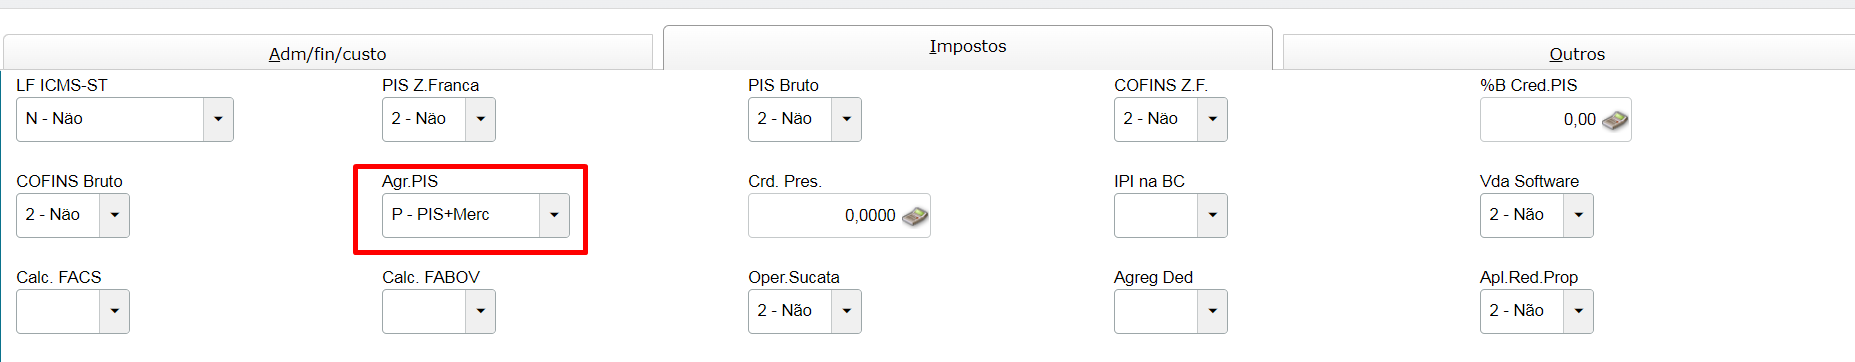1855x362 pixels.
Task: Select the Impostos tab
Action: point(967,47)
